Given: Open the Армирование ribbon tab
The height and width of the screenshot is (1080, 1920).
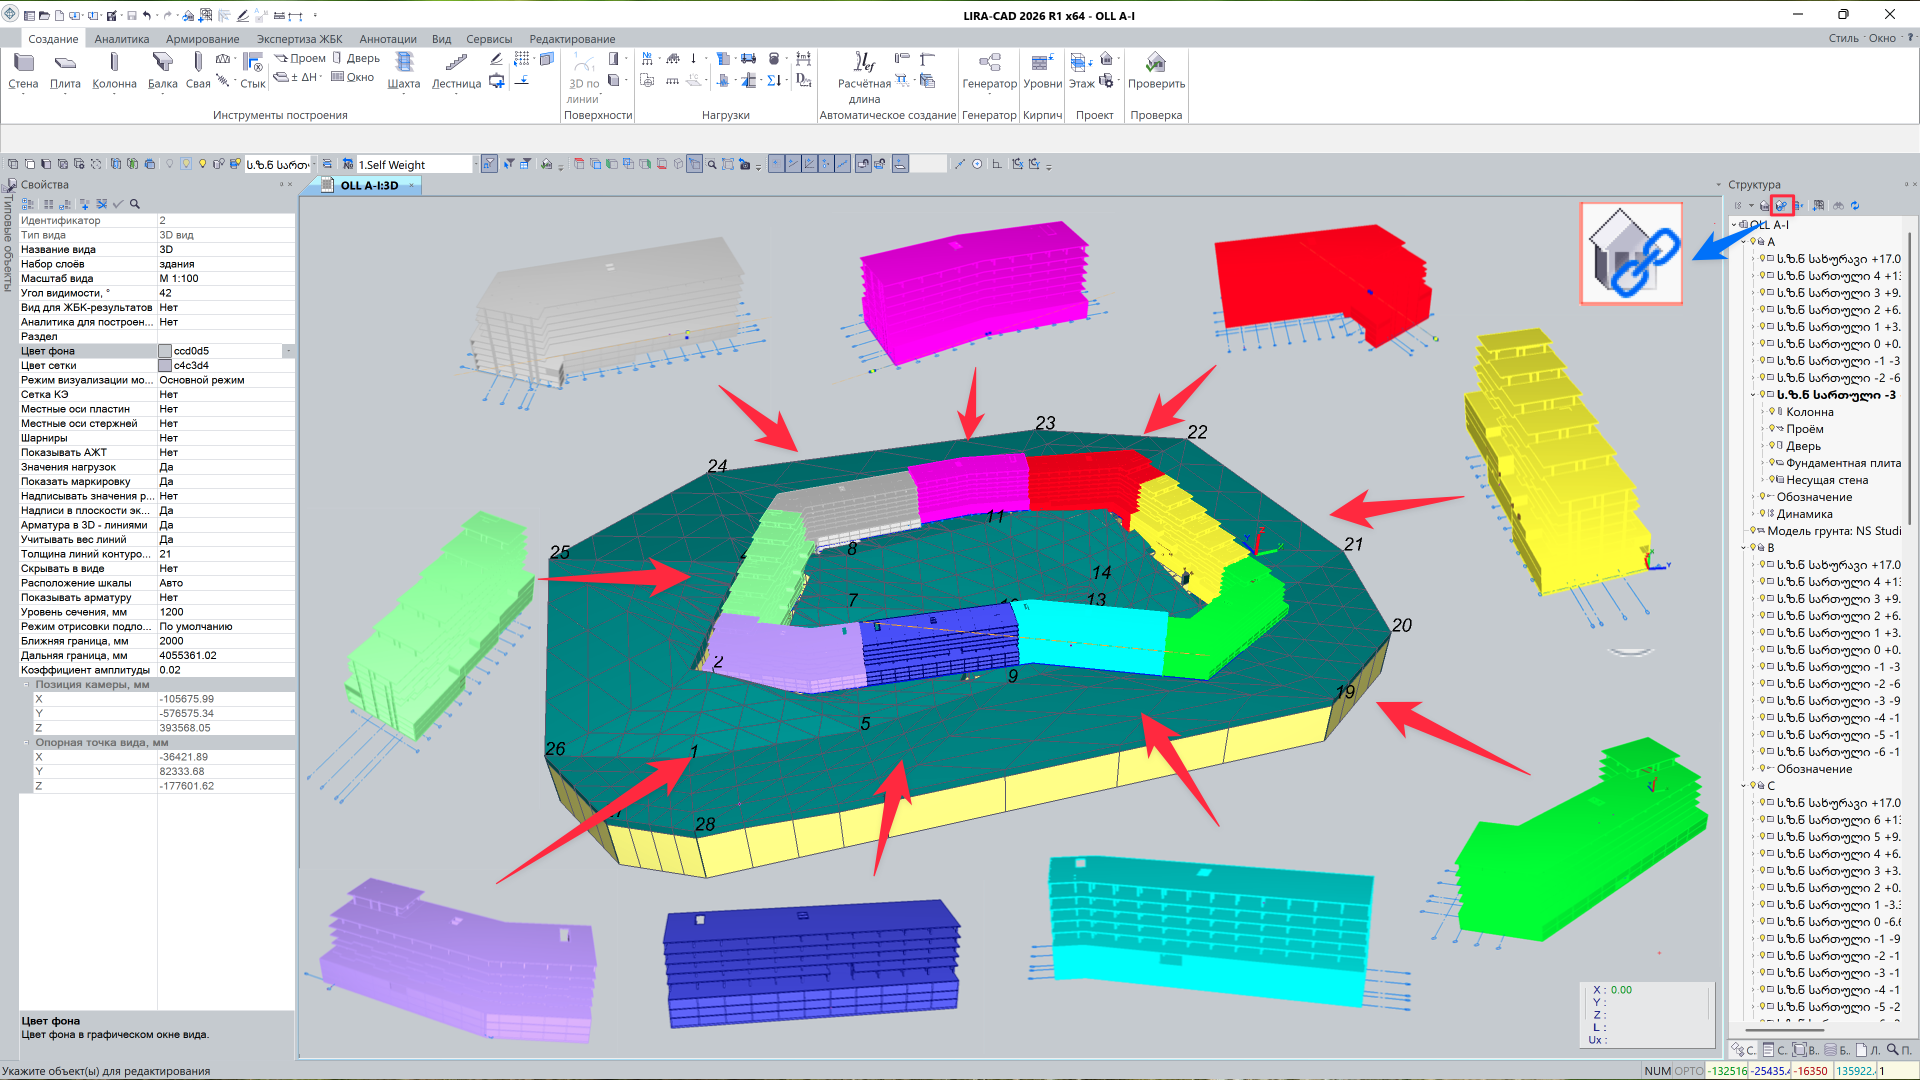Looking at the screenshot, I should click(202, 39).
